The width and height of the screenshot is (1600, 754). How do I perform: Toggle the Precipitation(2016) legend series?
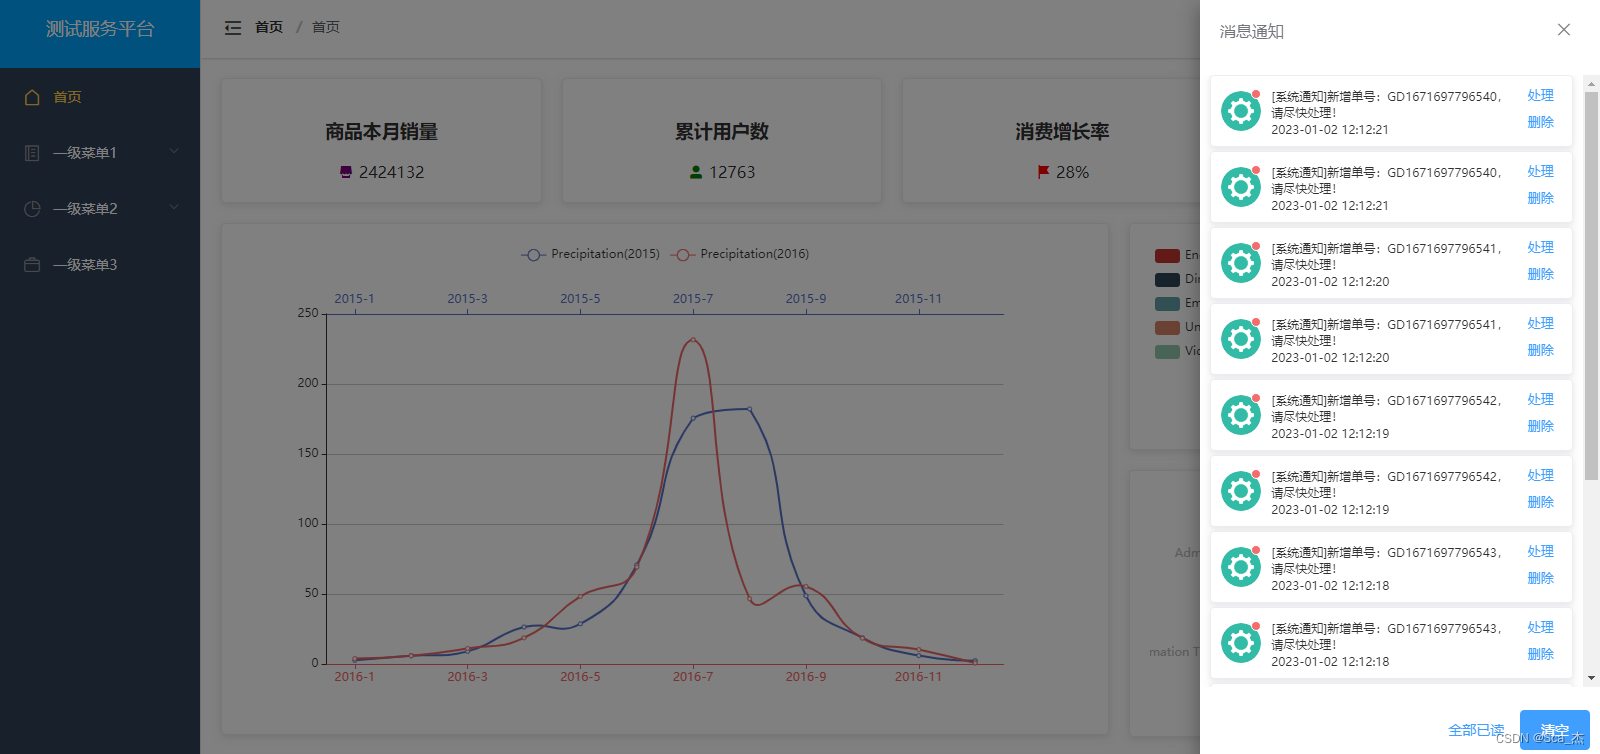pyautogui.click(x=740, y=254)
